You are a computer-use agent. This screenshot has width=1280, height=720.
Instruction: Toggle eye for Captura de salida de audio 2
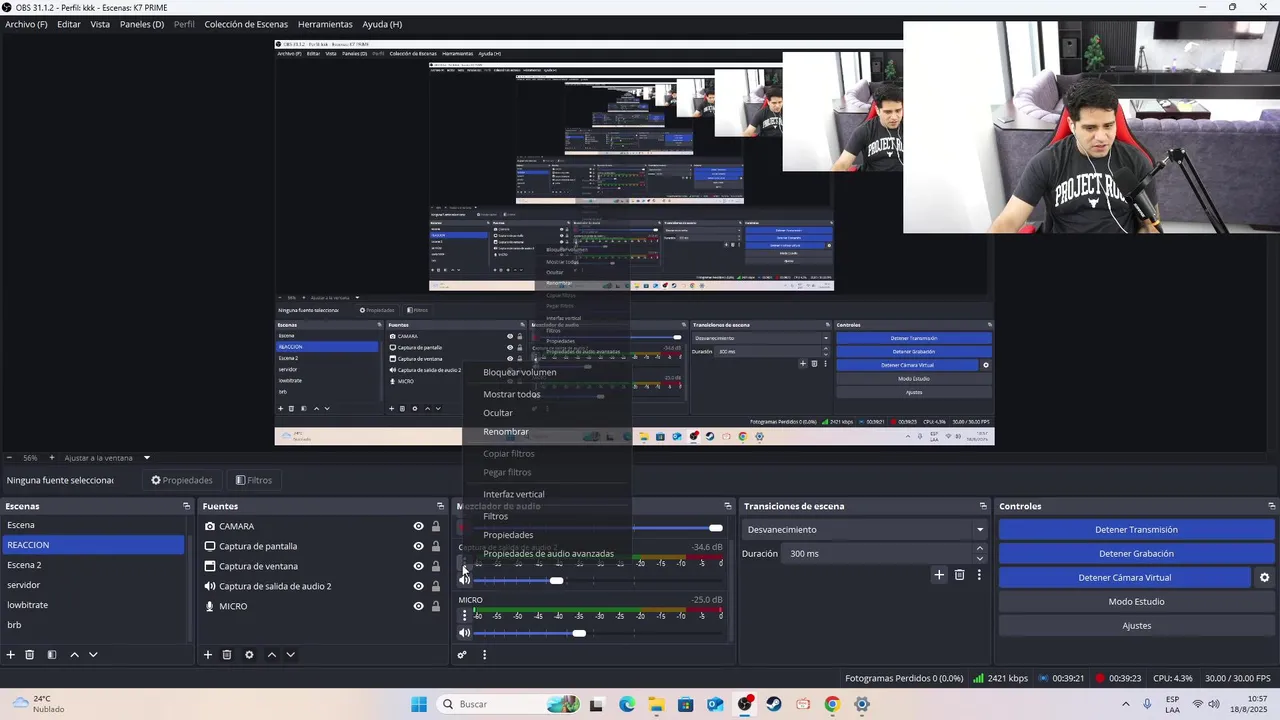(x=419, y=586)
